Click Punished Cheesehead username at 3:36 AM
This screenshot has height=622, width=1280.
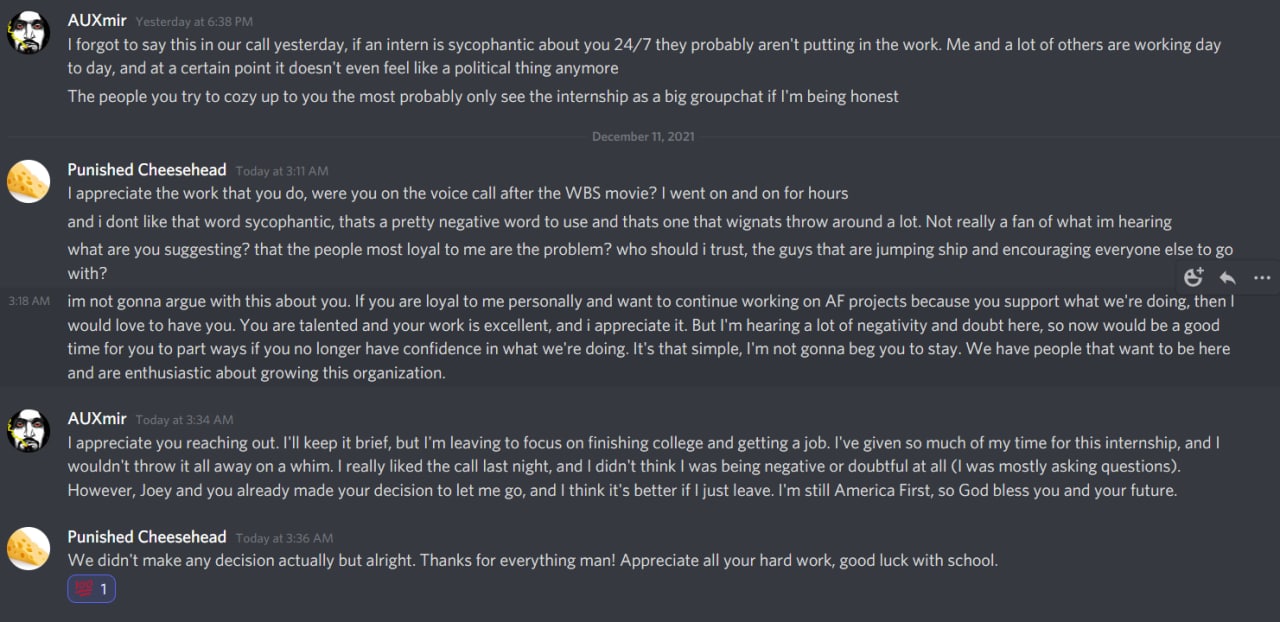click(x=147, y=537)
